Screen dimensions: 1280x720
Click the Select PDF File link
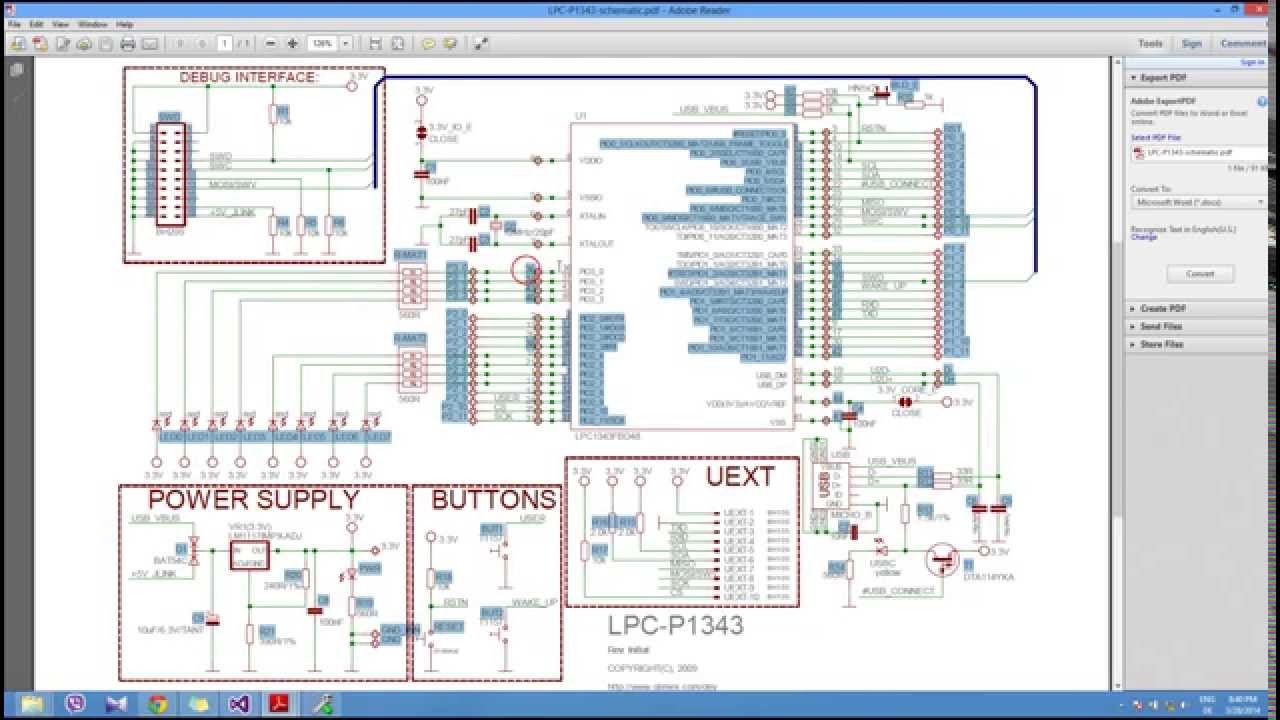[1154, 138]
